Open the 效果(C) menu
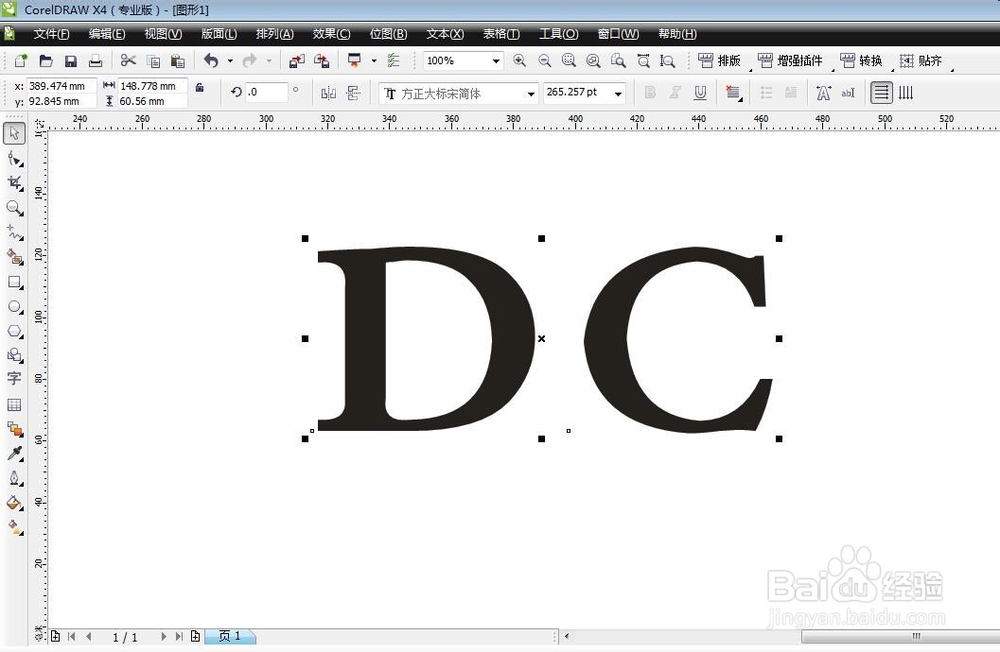Screen dimensions: 1000x652 tap(332, 34)
